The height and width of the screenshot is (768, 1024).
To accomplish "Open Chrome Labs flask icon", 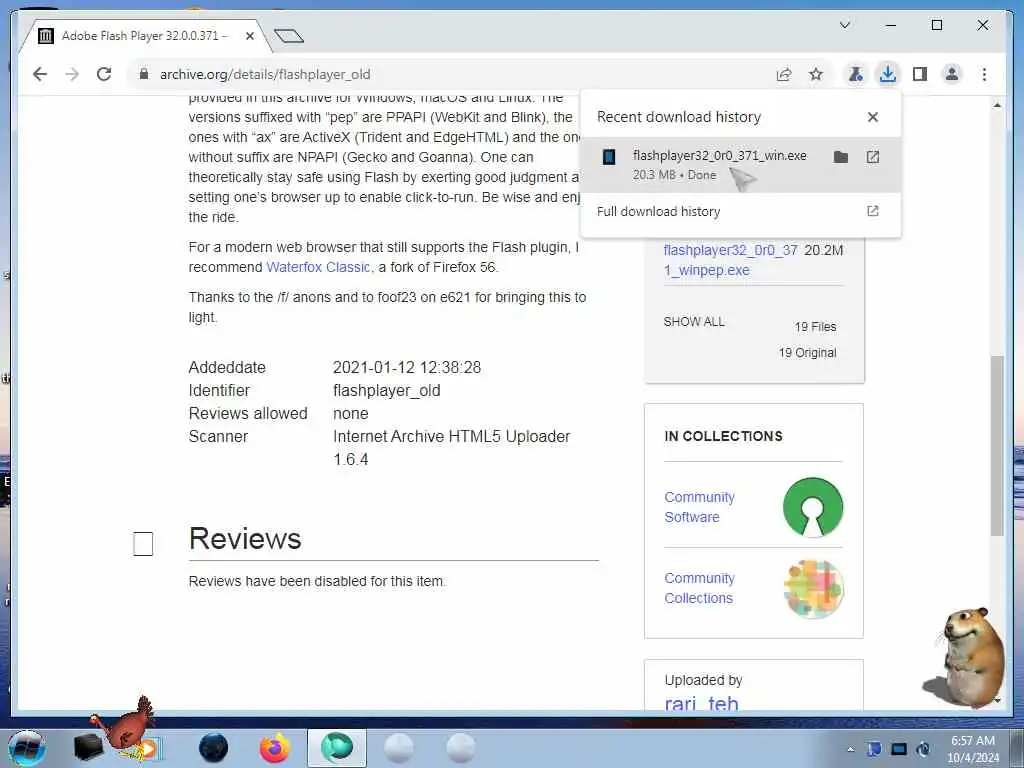I will pyautogui.click(x=856, y=74).
